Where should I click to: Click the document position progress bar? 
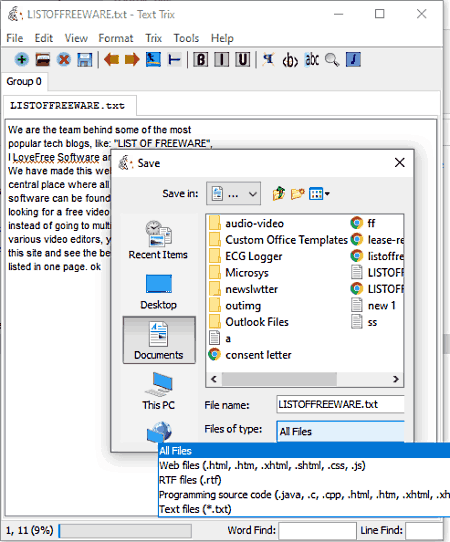(x=125, y=530)
